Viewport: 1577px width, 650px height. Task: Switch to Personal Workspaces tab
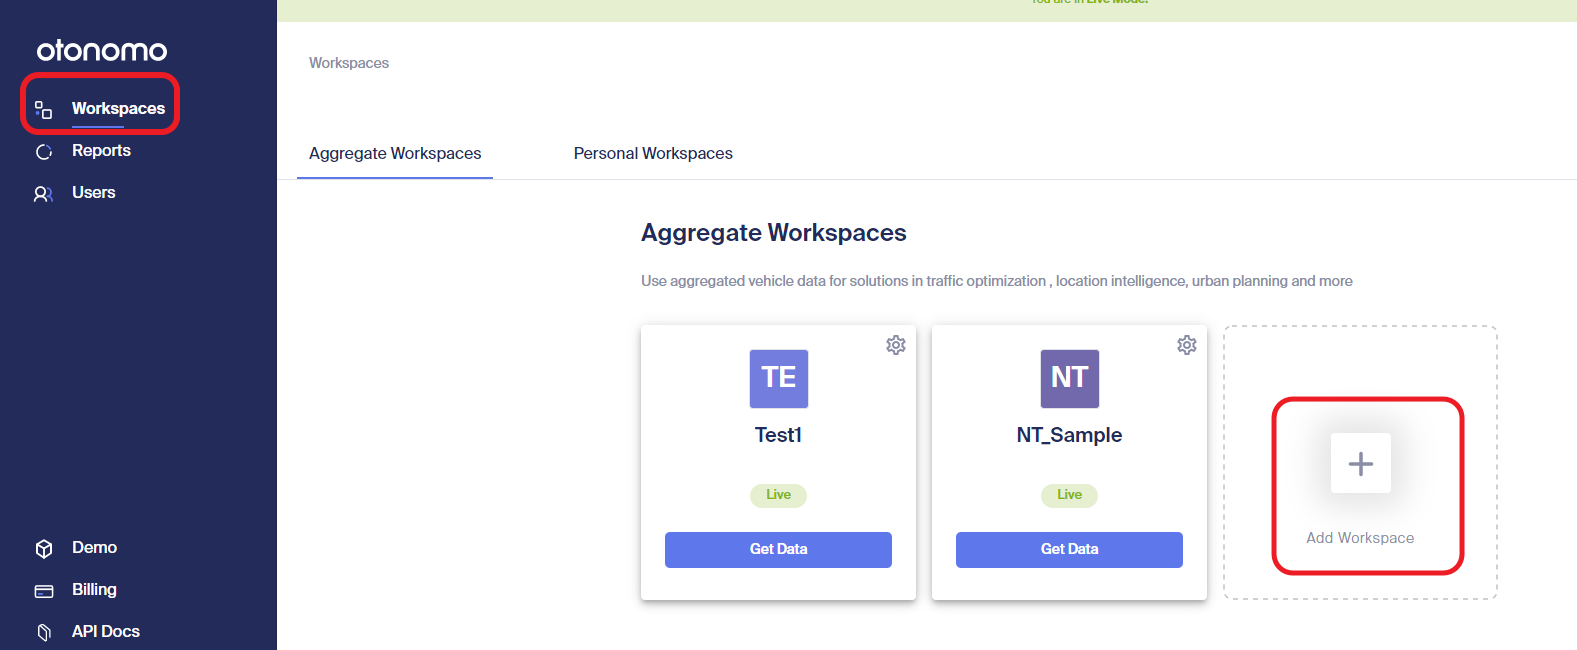point(653,153)
